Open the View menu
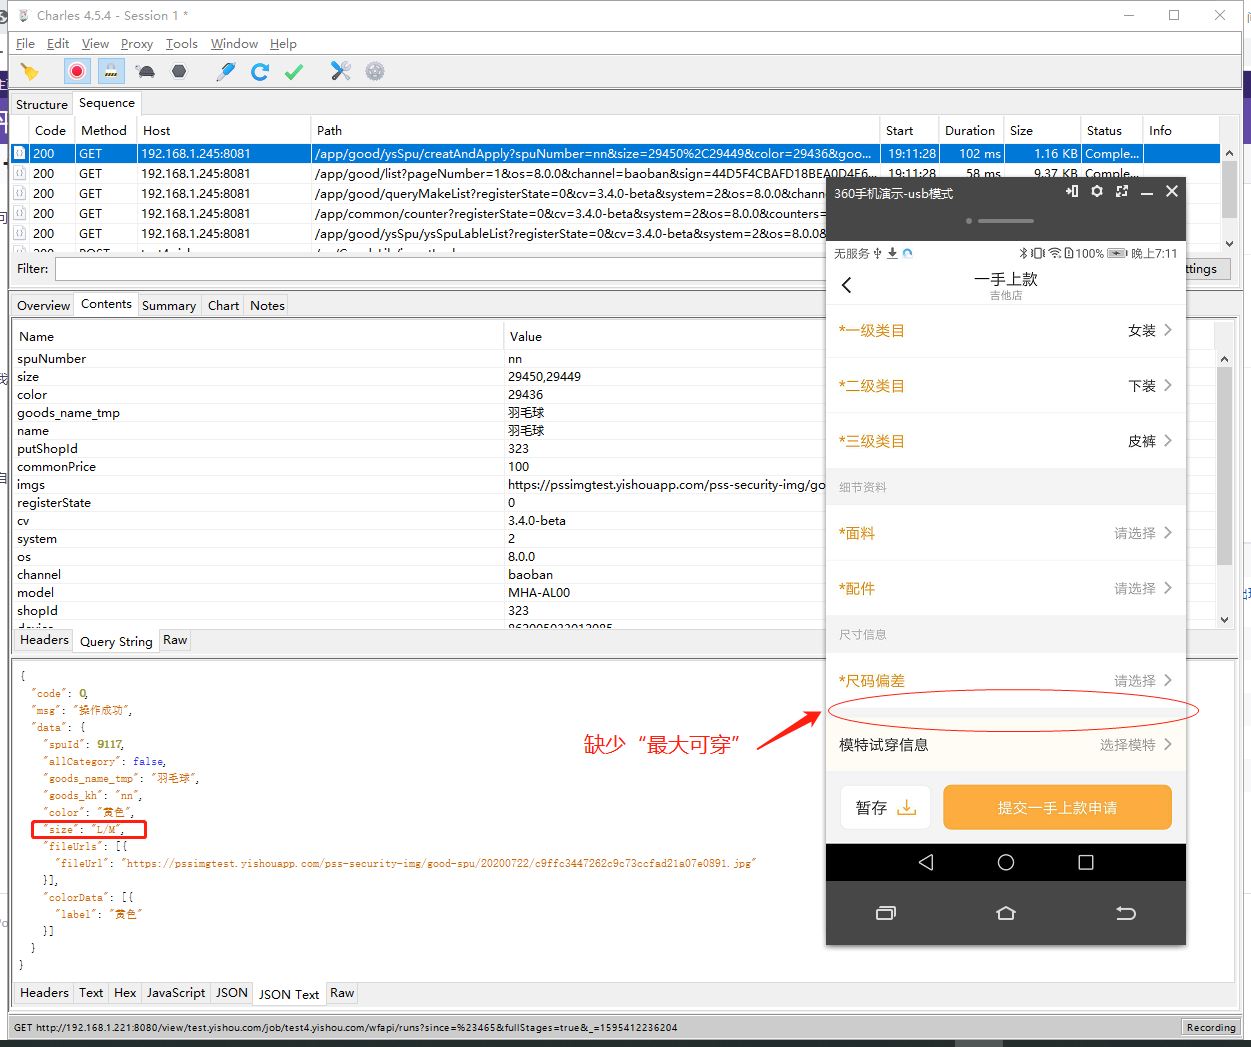 pyautogui.click(x=95, y=44)
